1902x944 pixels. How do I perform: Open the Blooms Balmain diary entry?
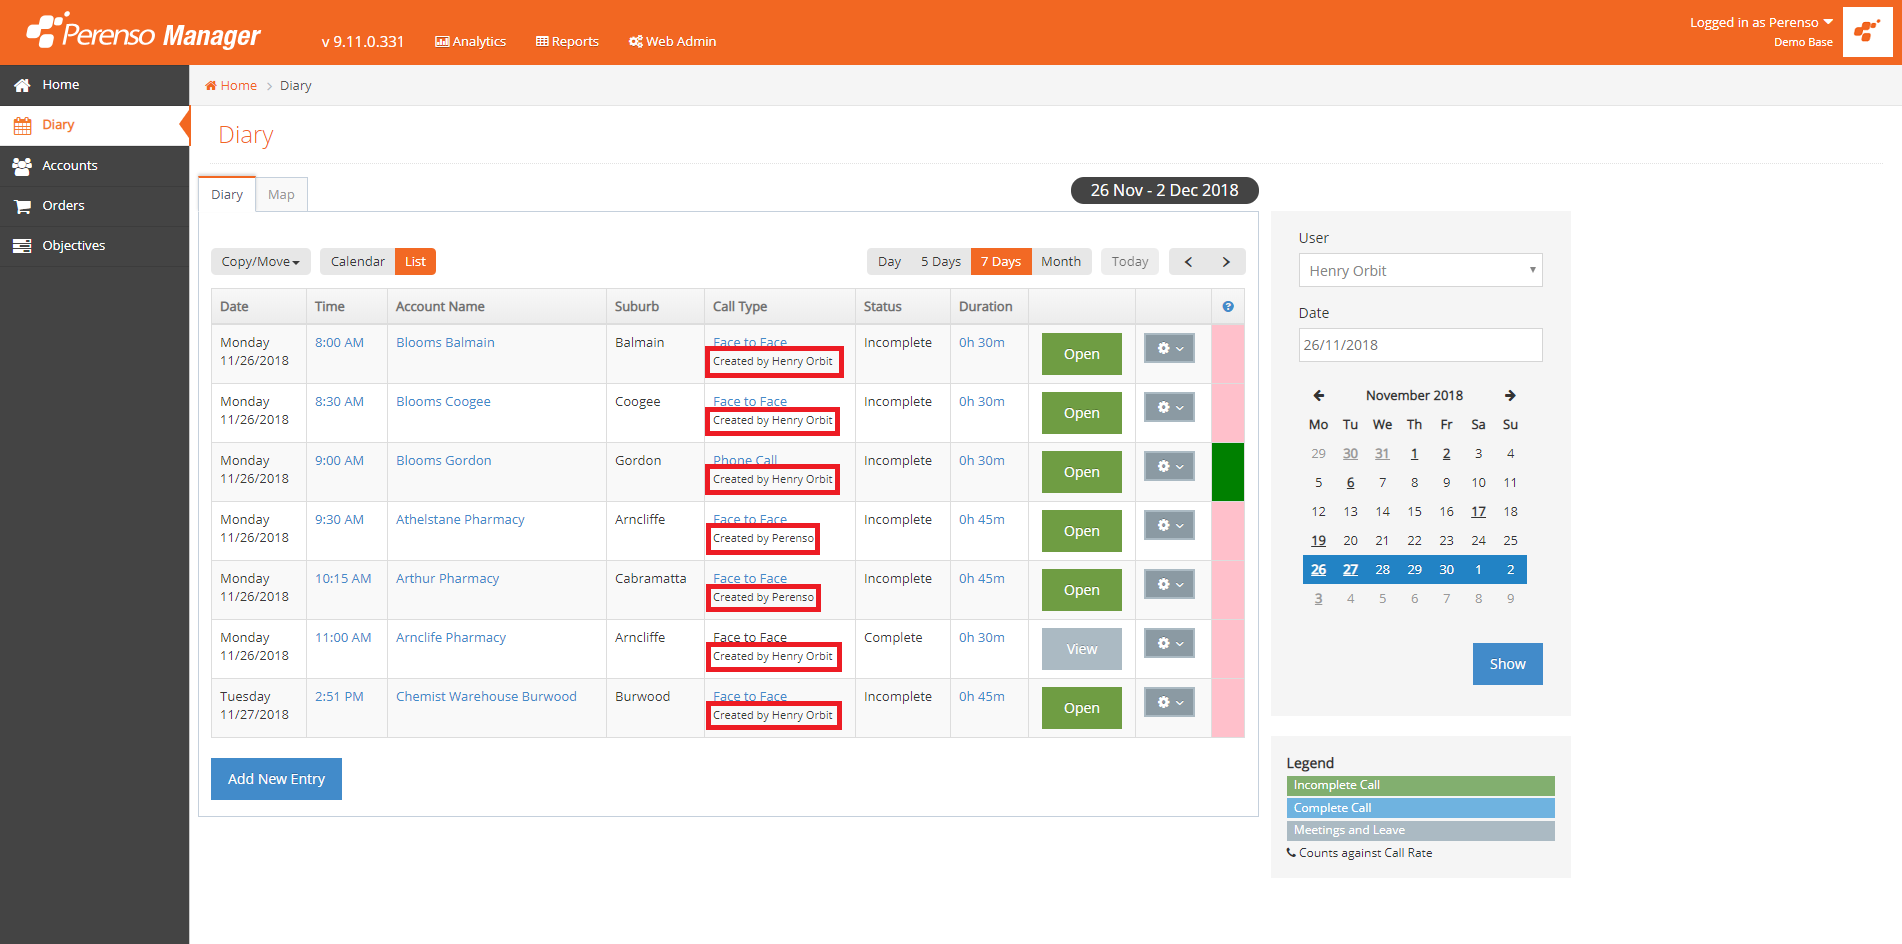pyautogui.click(x=1081, y=354)
